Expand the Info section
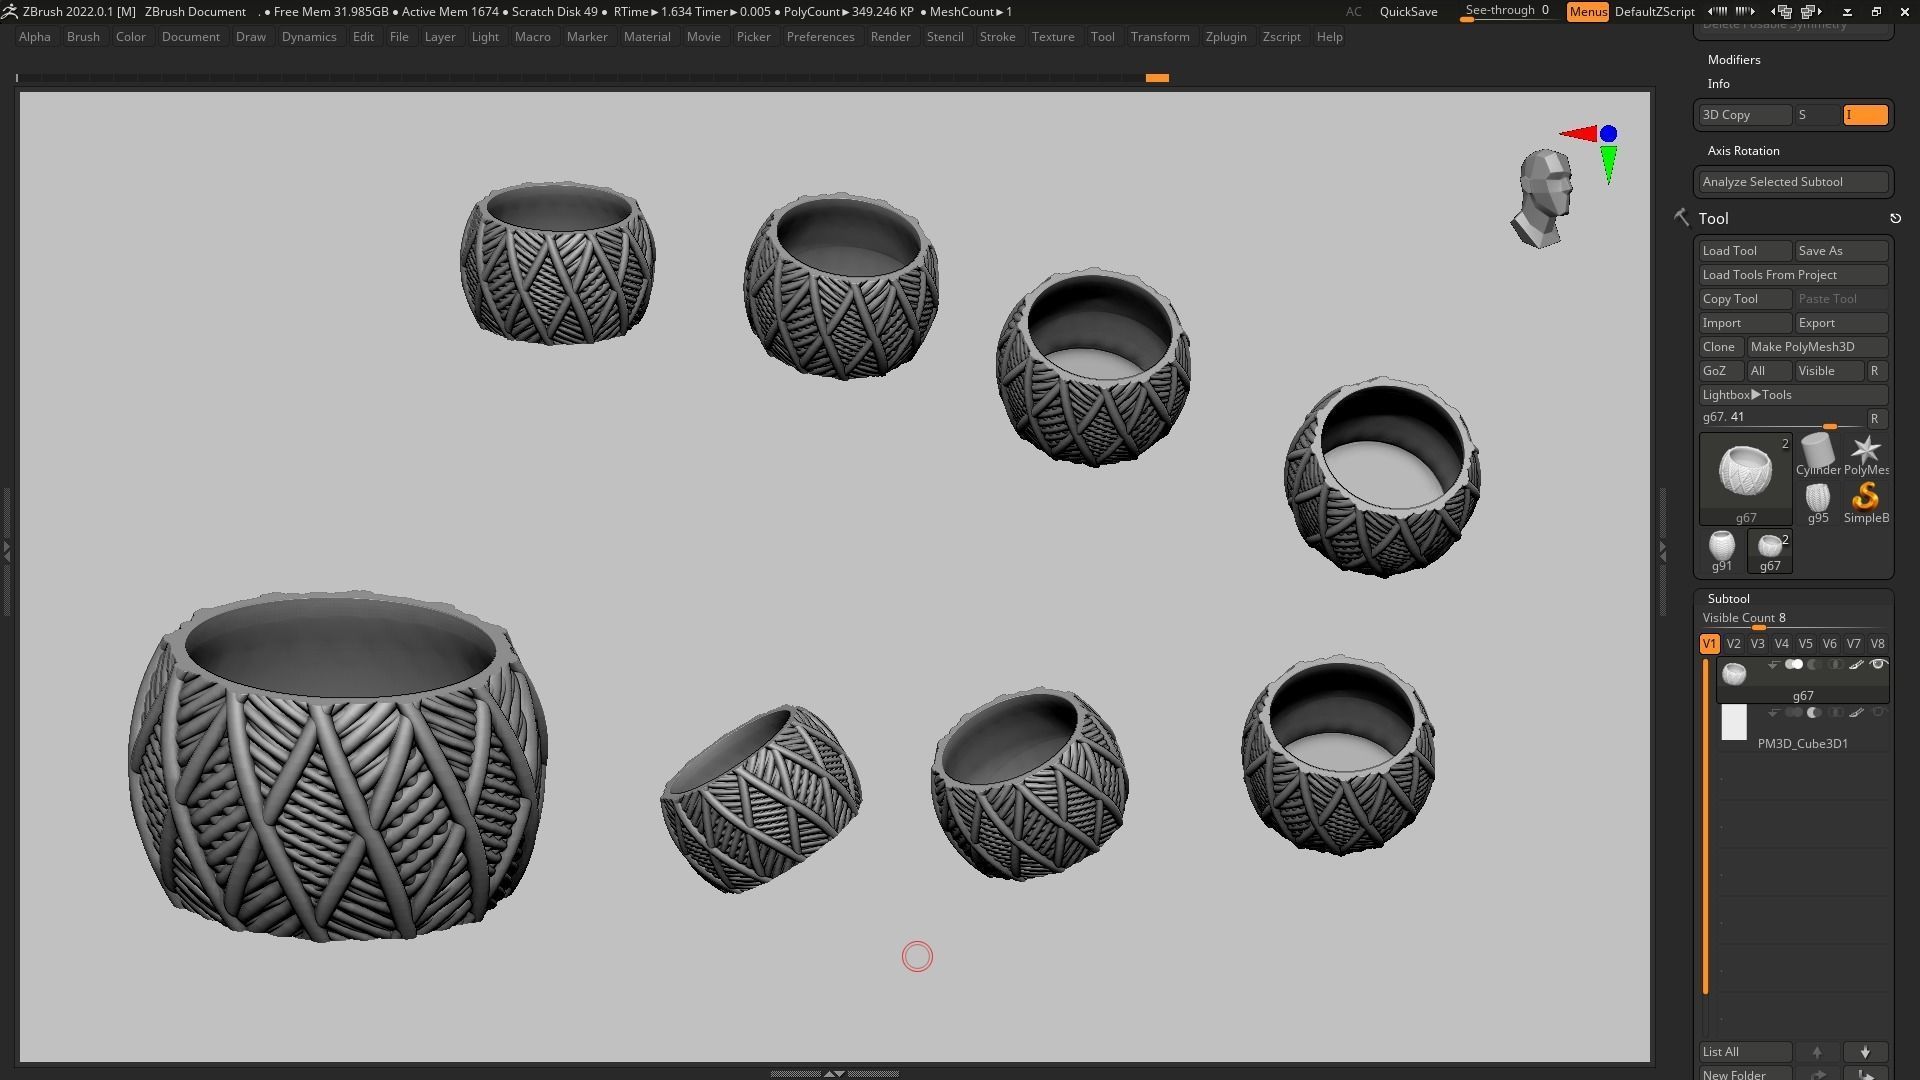 tap(1718, 84)
